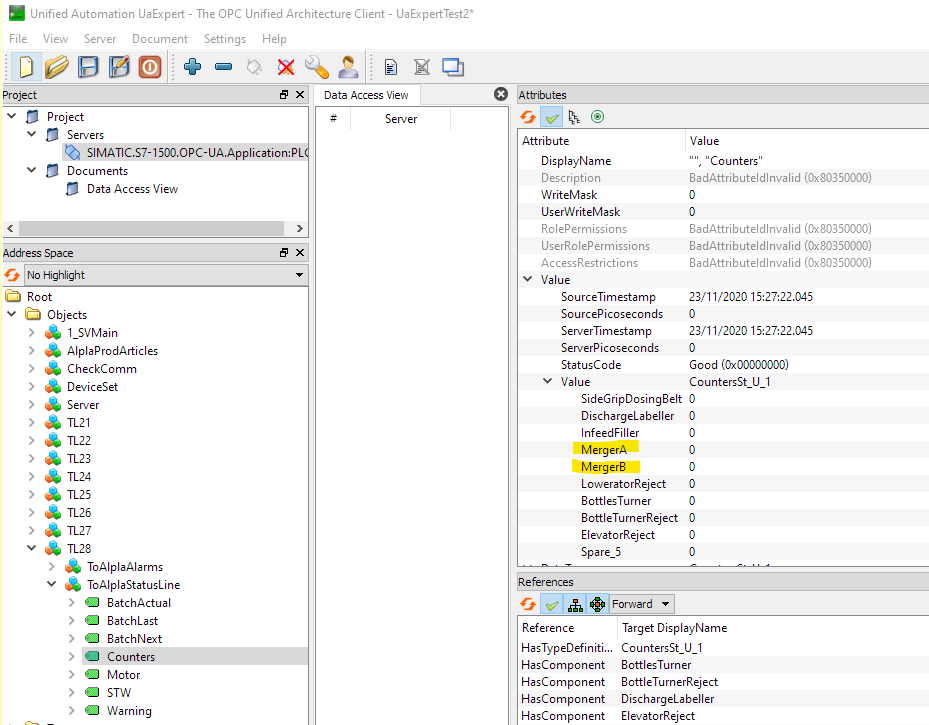Open the Forward reference direction dropdown

tap(642, 604)
